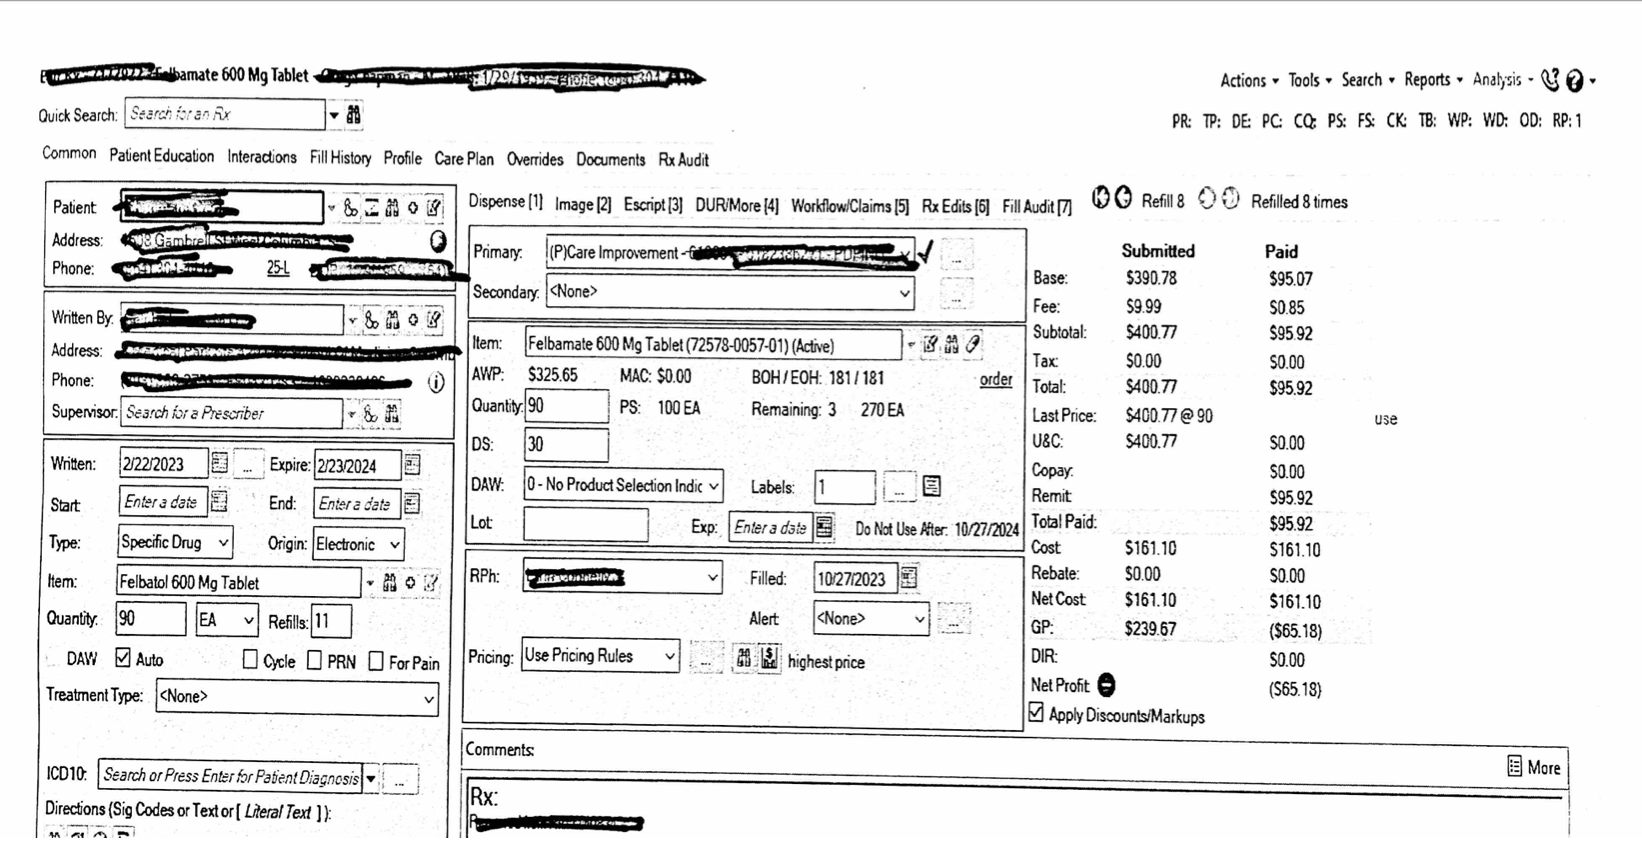Click the dispense Quantity field
Screen dimensions: 1642x859
coord(566,406)
